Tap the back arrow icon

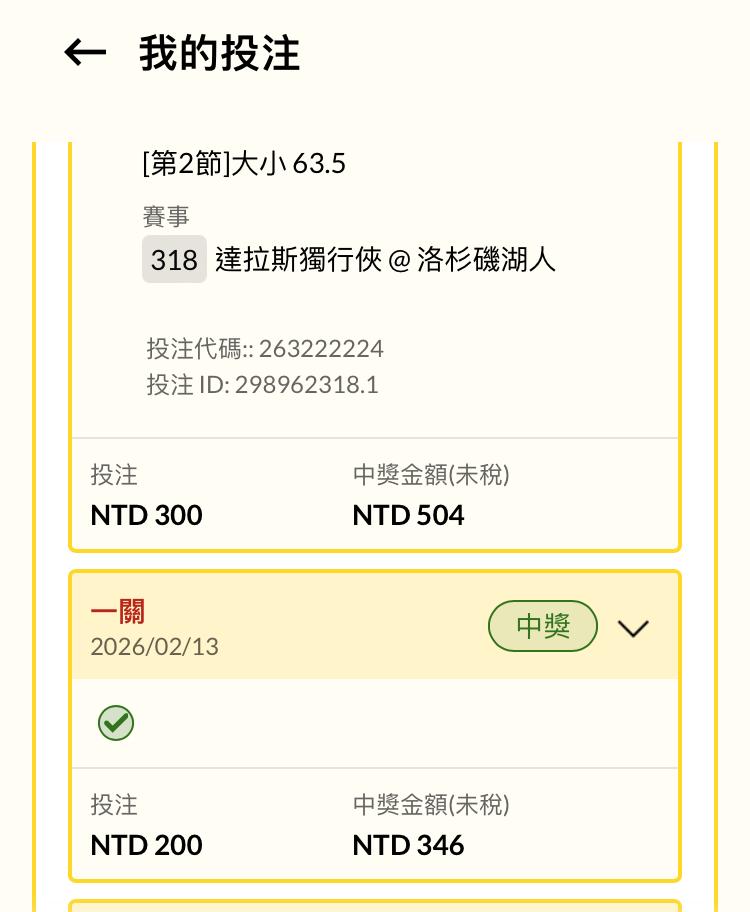pyautogui.click(x=85, y=53)
